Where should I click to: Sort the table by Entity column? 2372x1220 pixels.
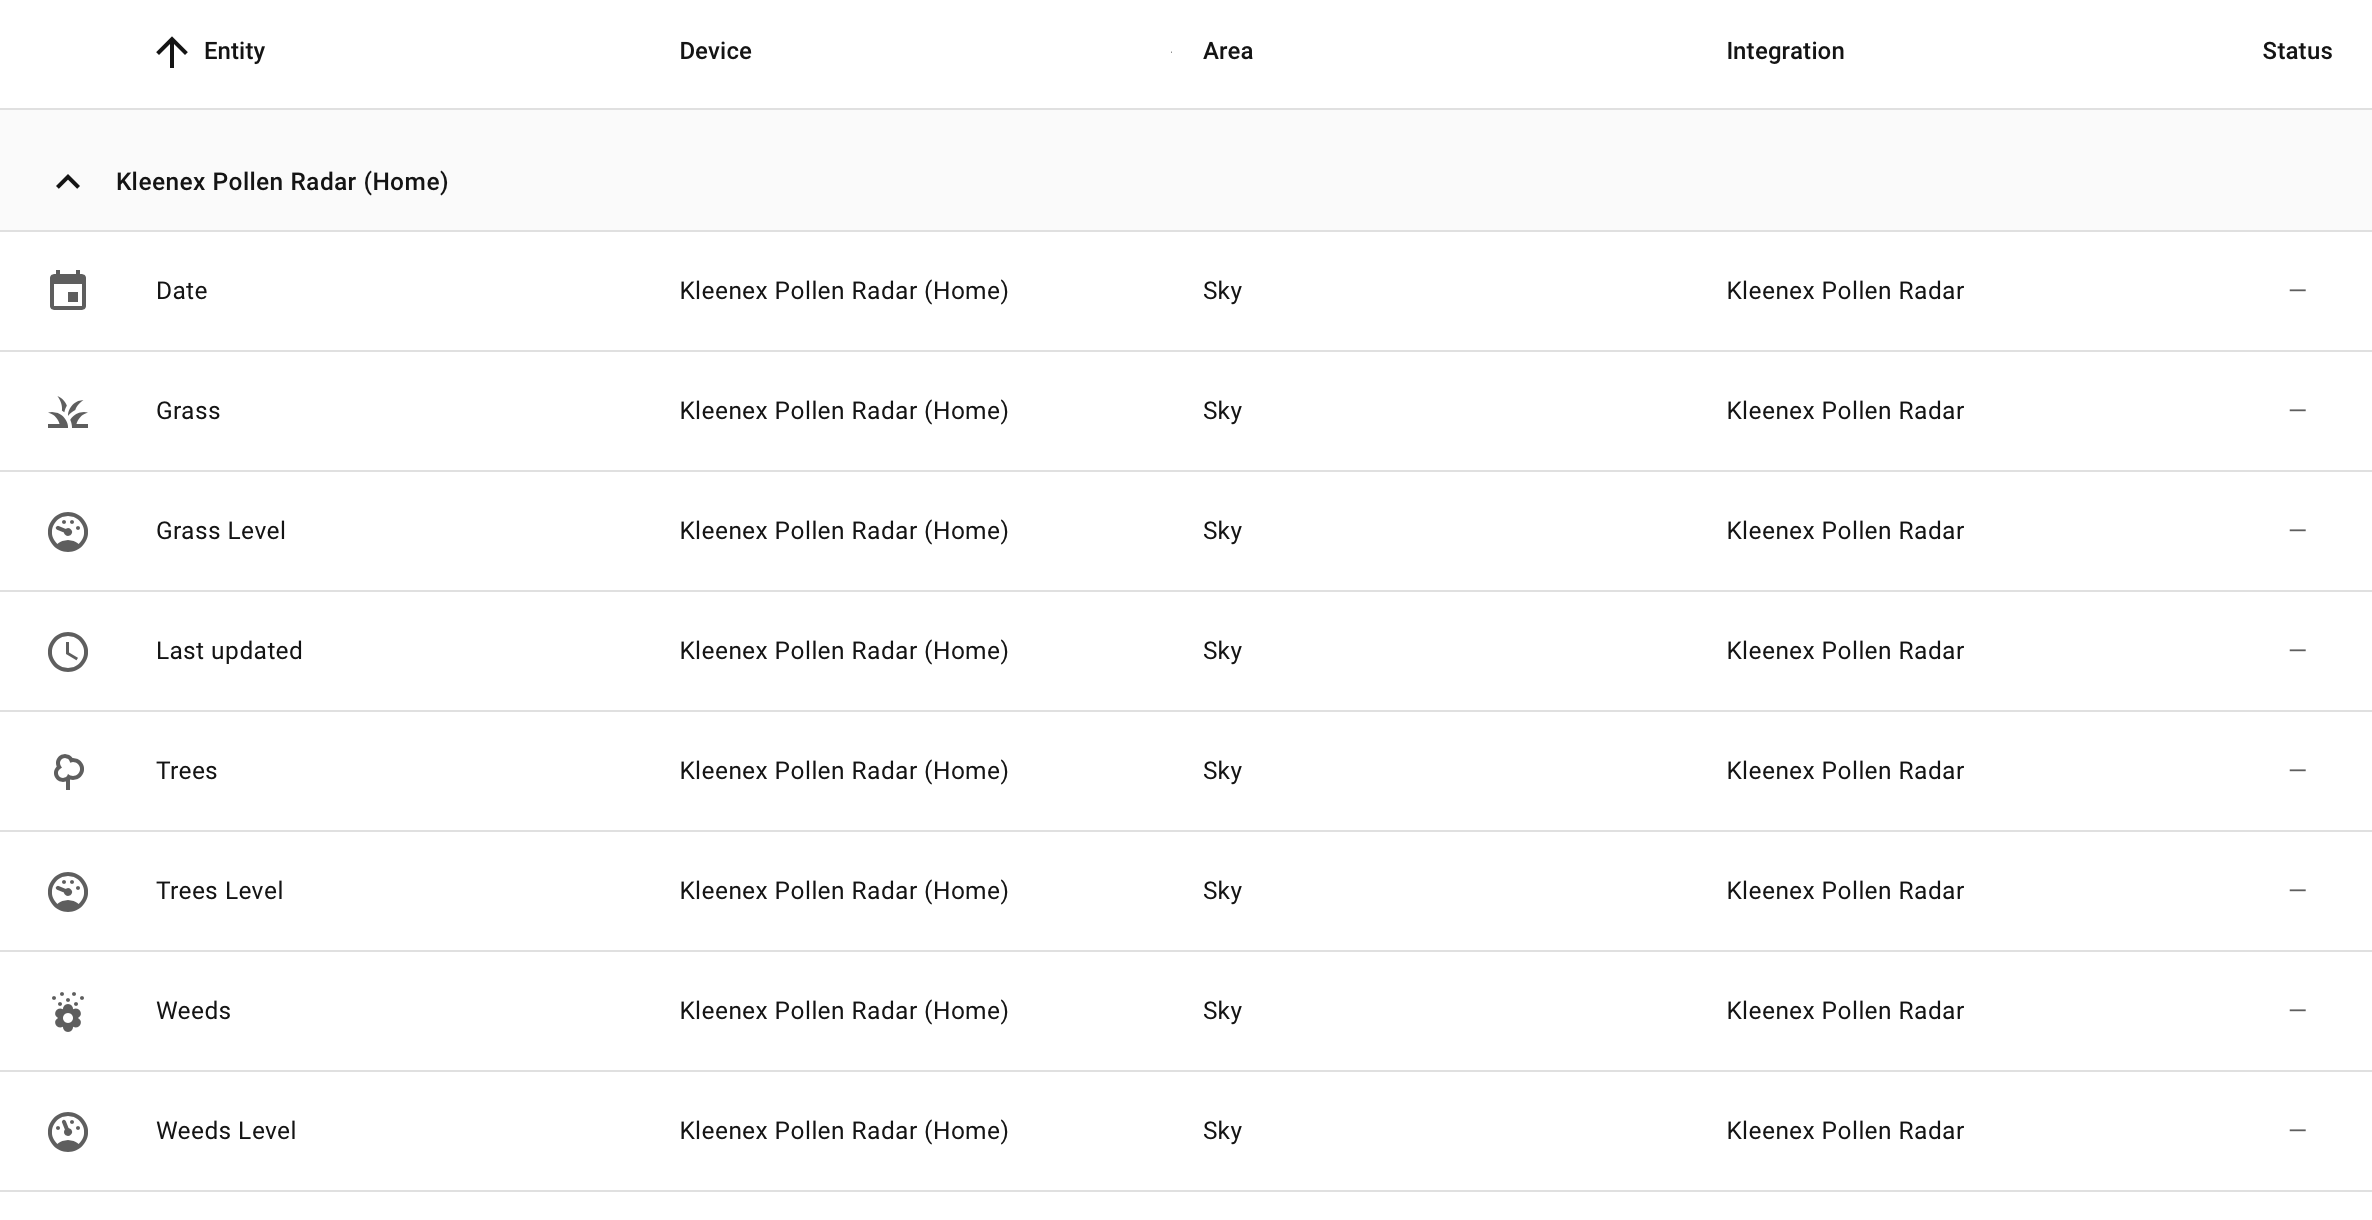234,51
